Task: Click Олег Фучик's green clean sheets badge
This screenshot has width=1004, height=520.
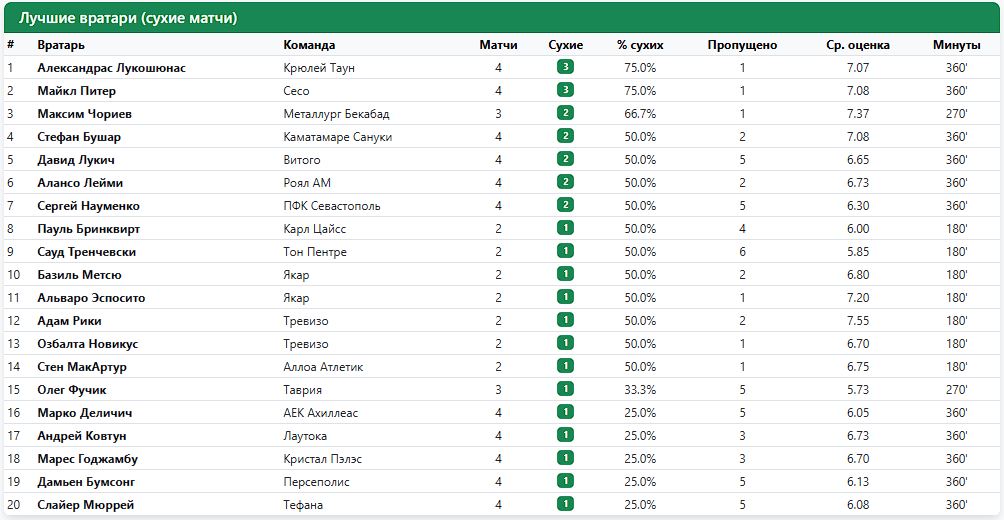Action: (x=565, y=389)
